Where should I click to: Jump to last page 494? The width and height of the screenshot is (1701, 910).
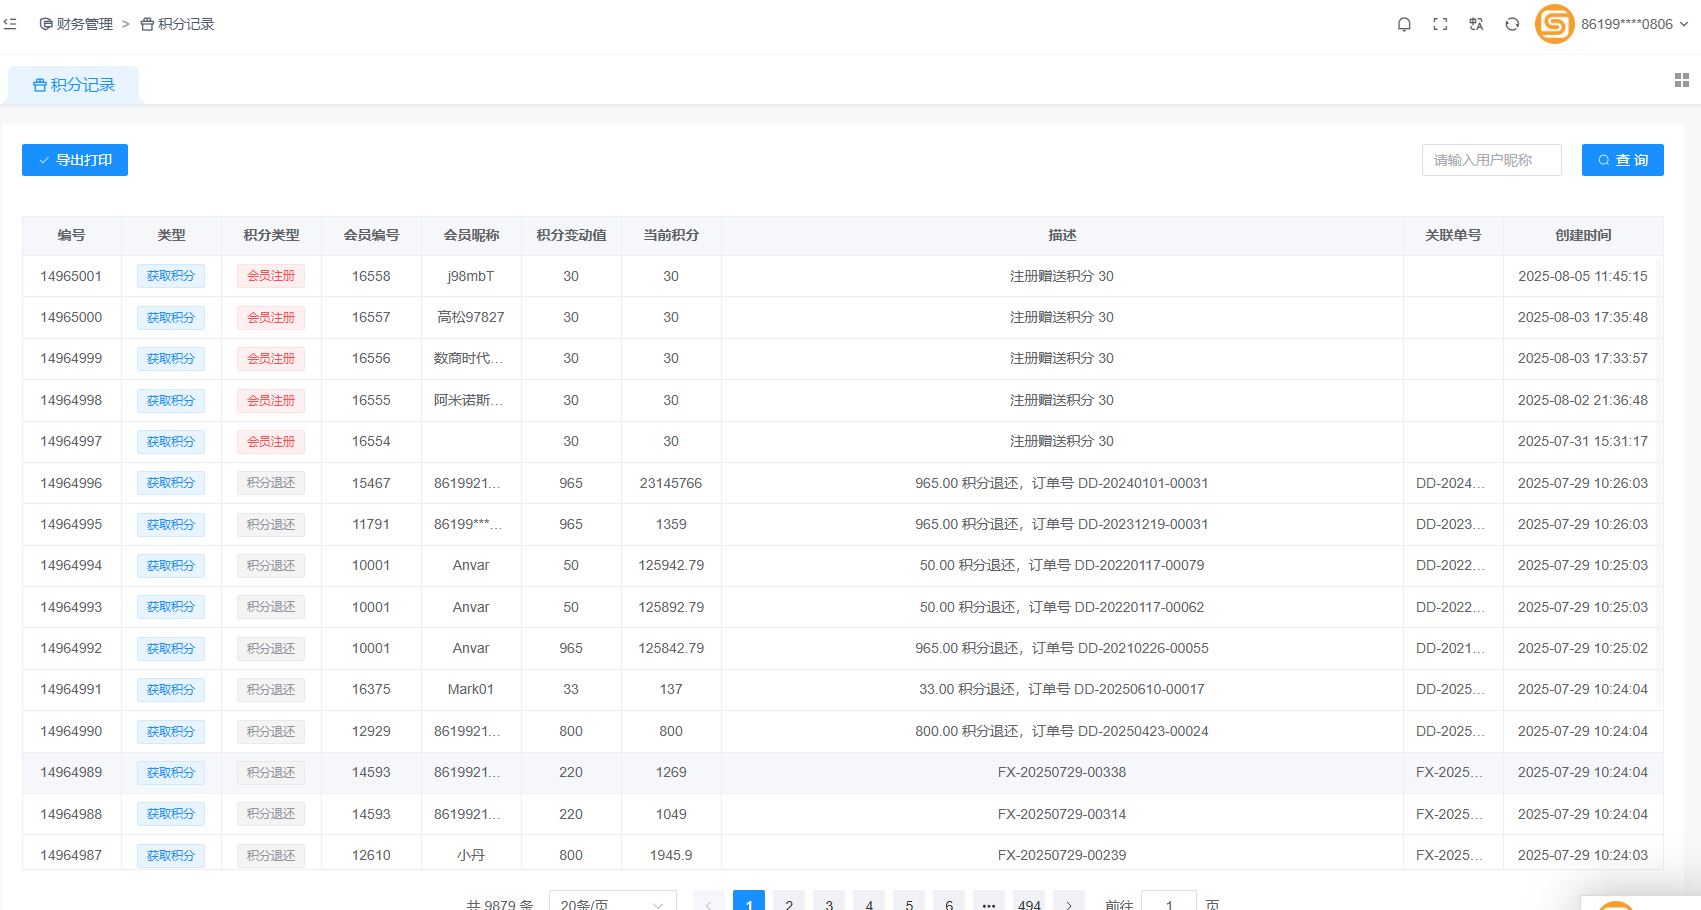(1029, 902)
